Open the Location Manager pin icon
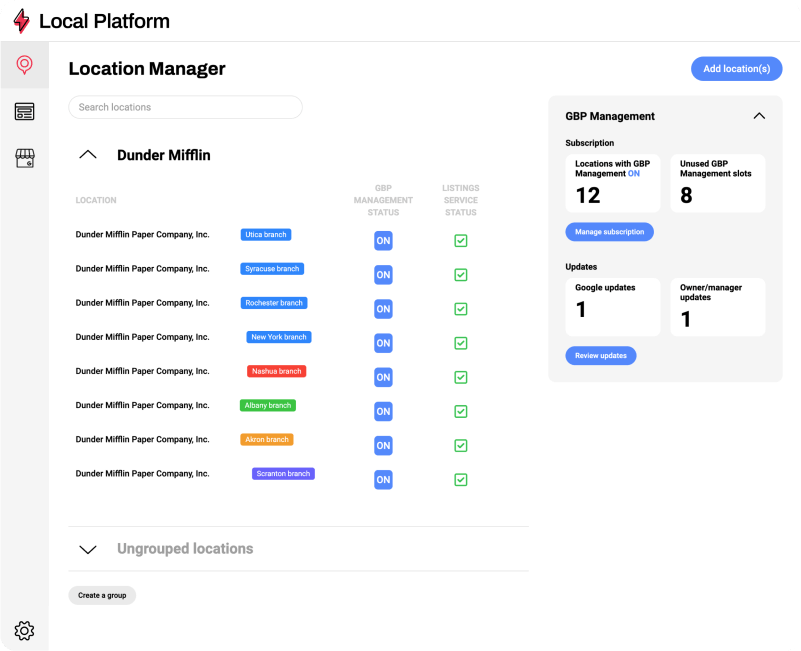Image resolution: width=801 pixels, height=651 pixels. [x=25, y=65]
